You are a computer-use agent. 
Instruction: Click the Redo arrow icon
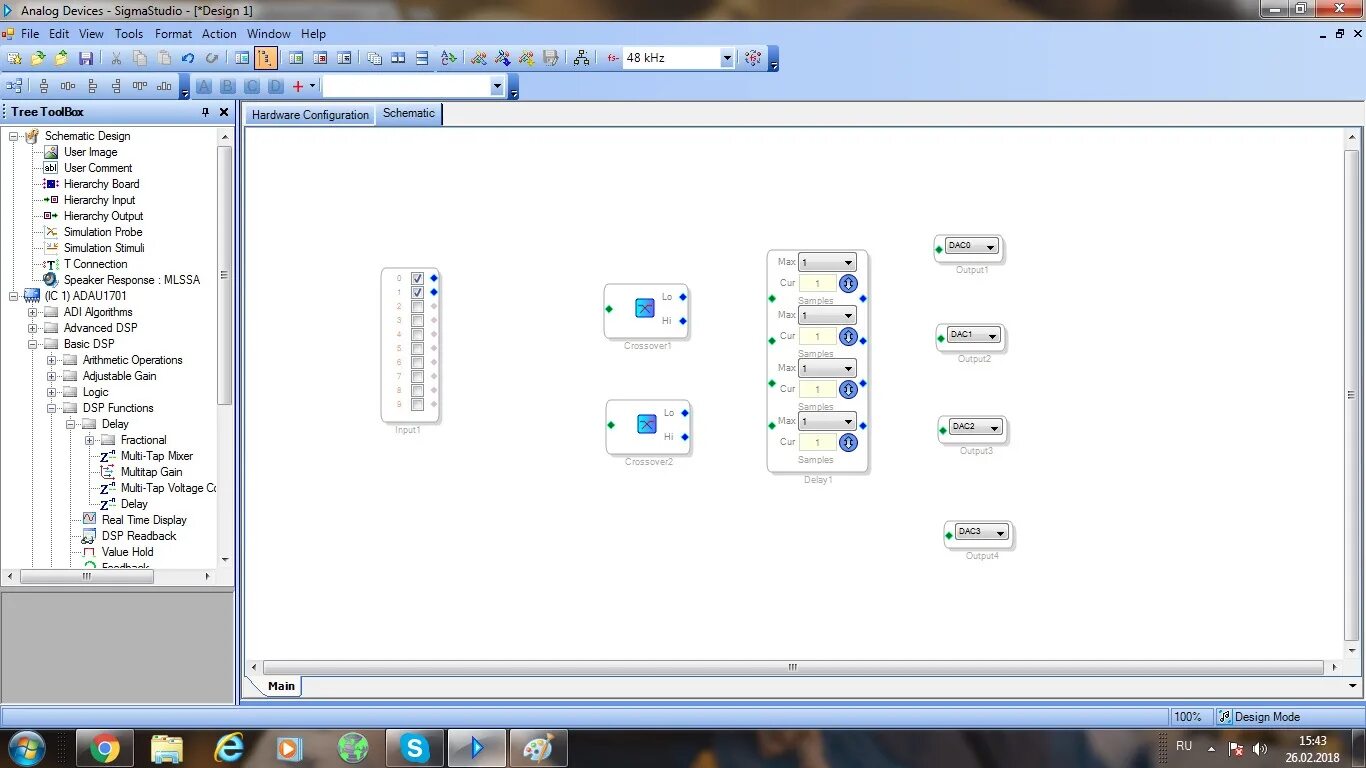[x=212, y=58]
